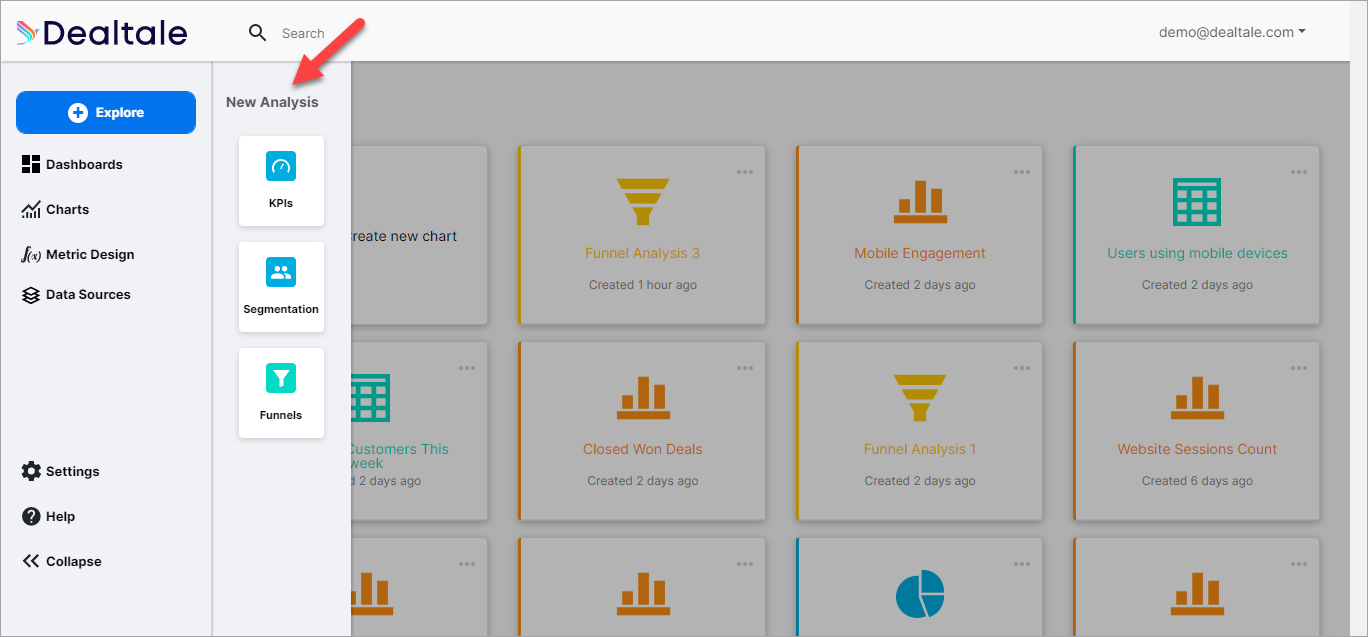Click the Help question mark icon

31,516
